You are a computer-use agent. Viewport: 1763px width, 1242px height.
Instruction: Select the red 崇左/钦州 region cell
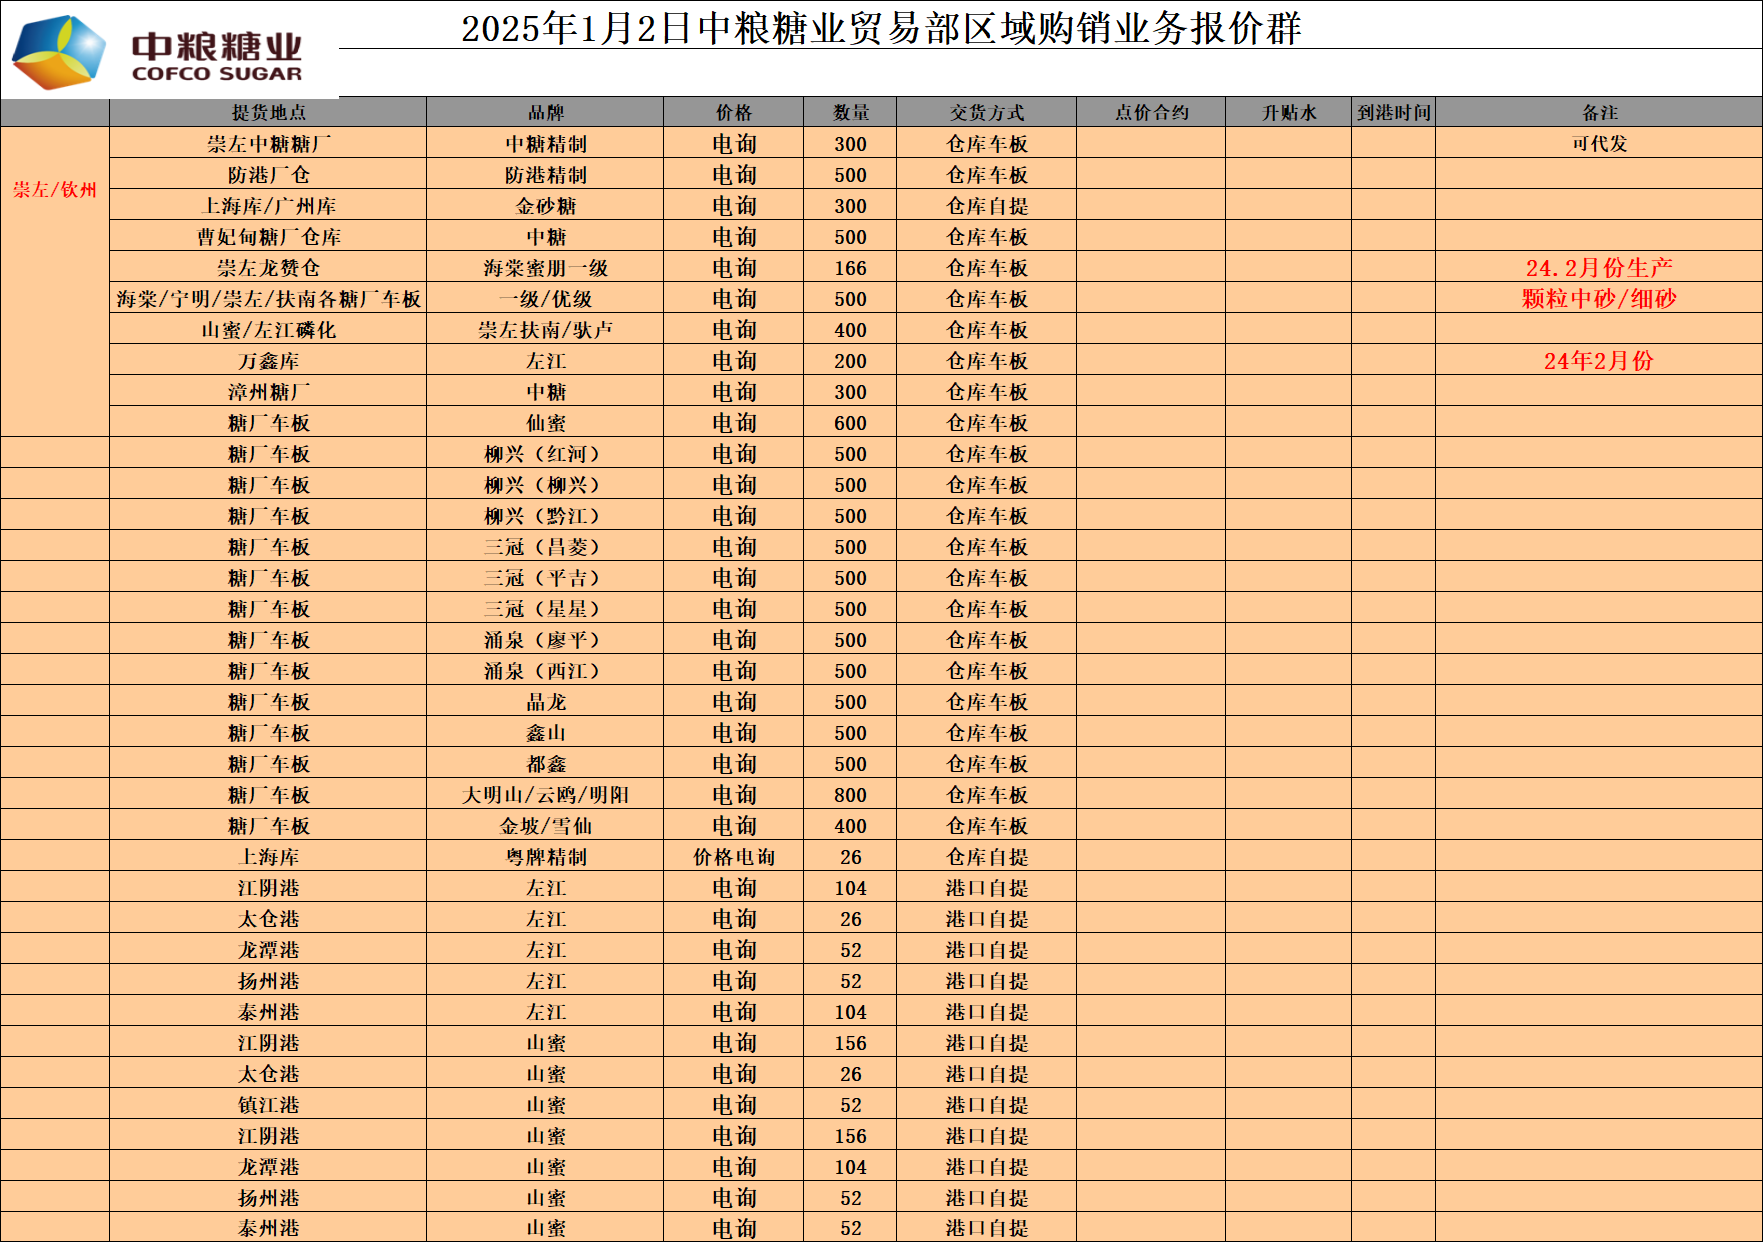coord(55,190)
